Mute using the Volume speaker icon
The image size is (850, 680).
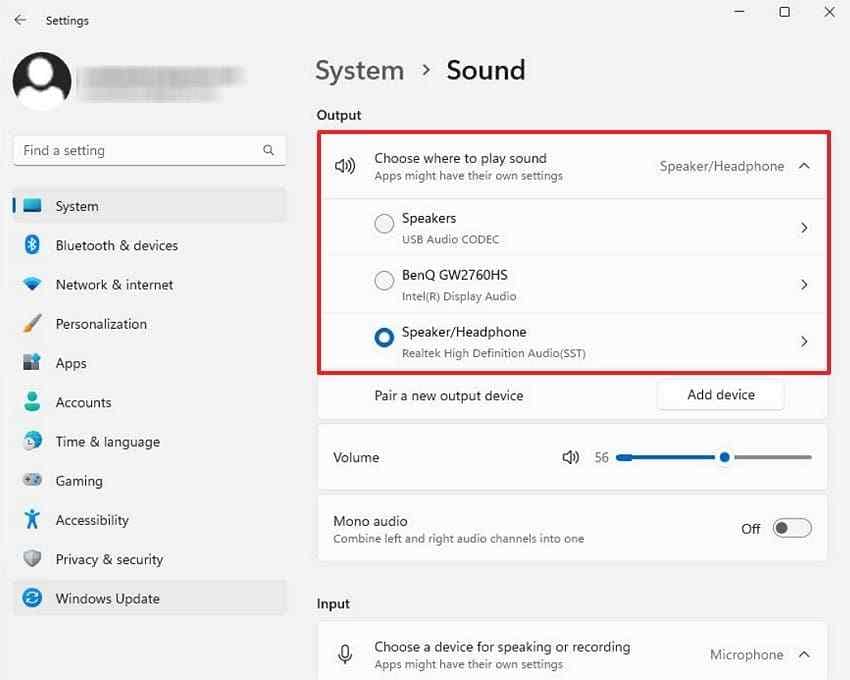point(570,457)
